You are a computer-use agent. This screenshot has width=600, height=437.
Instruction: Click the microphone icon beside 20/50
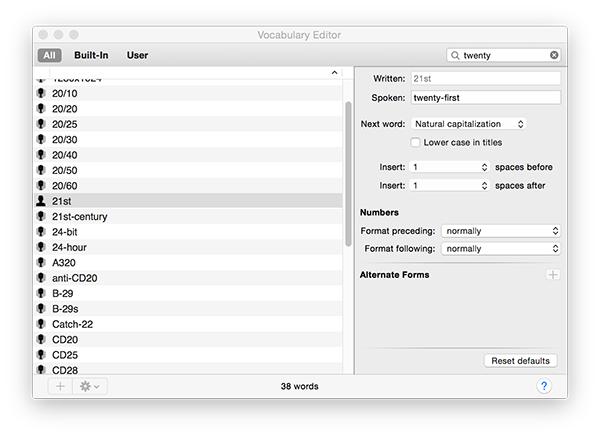[41, 170]
